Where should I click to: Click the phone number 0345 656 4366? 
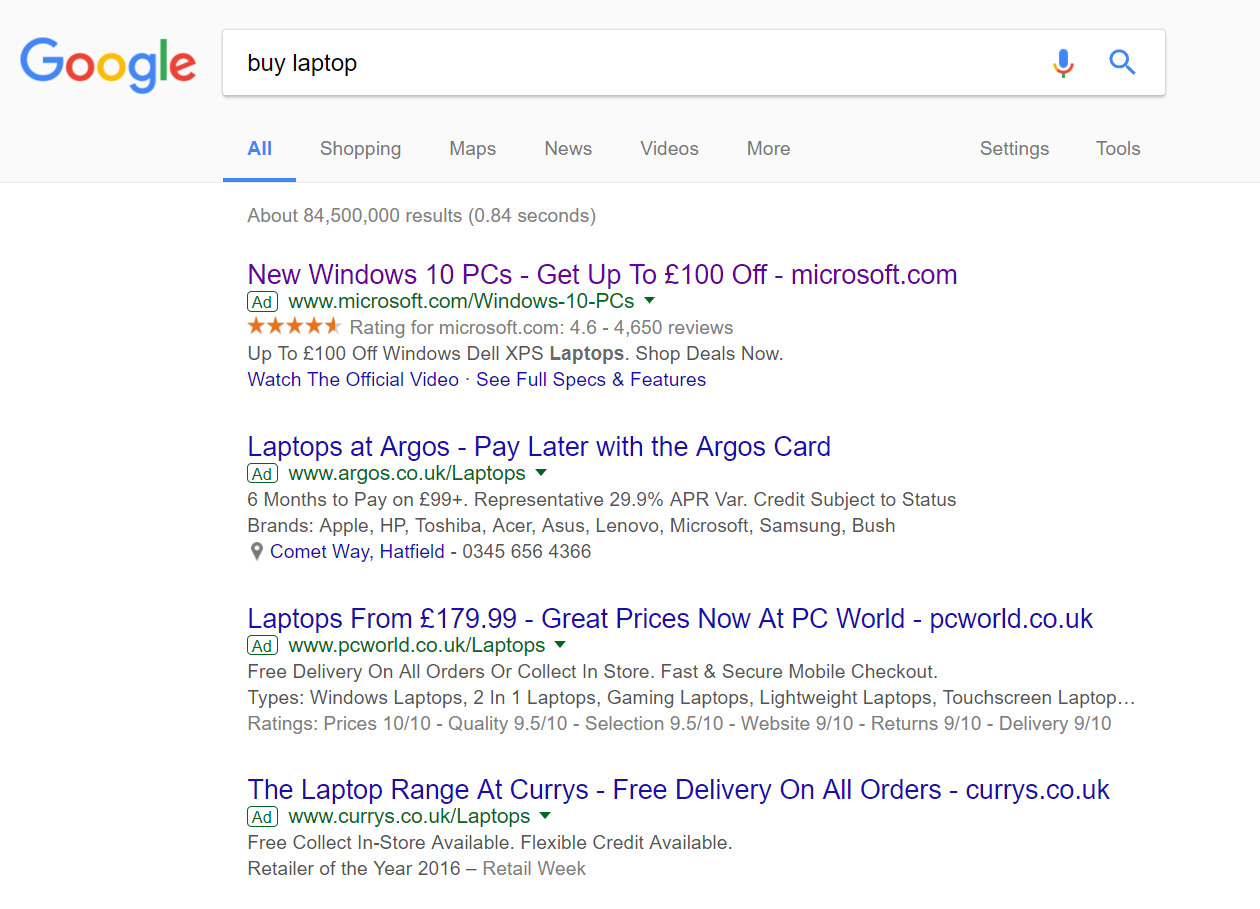point(527,552)
